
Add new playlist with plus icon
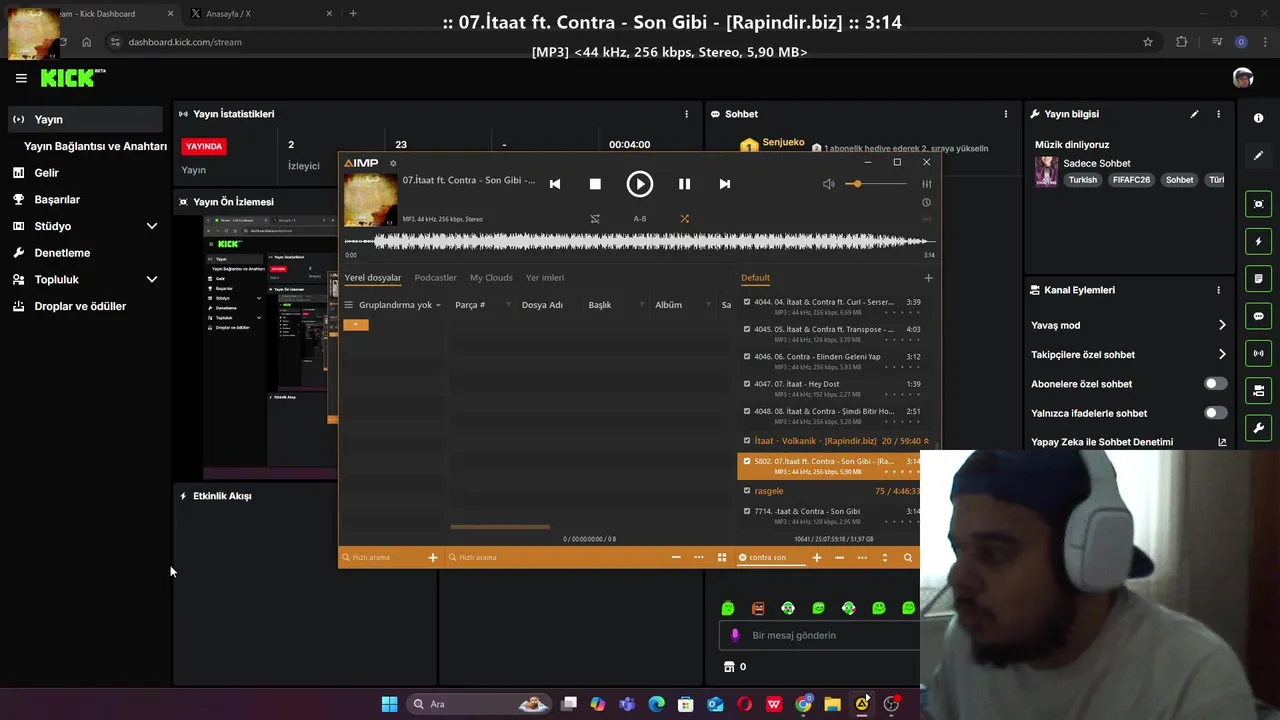pos(928,278)
